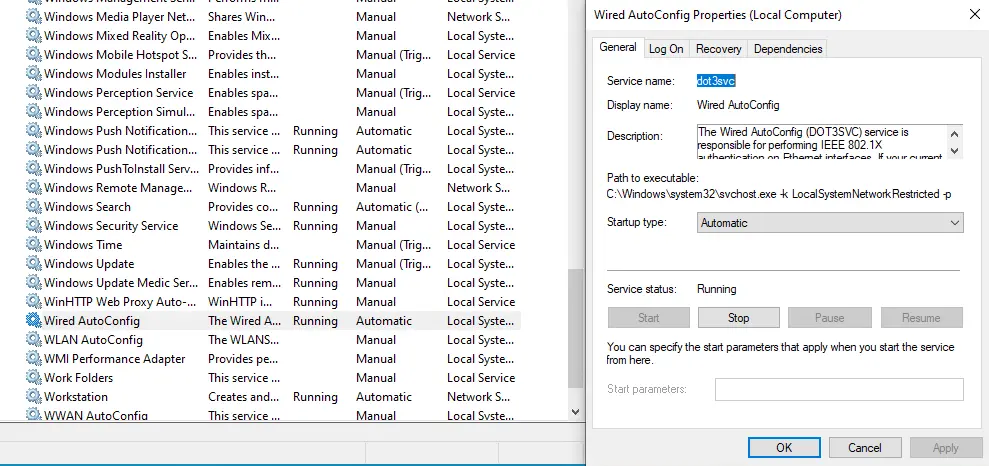Select the Windows Search service name
The width and height of the screenshot is (989, 466).
pos(87,207)
